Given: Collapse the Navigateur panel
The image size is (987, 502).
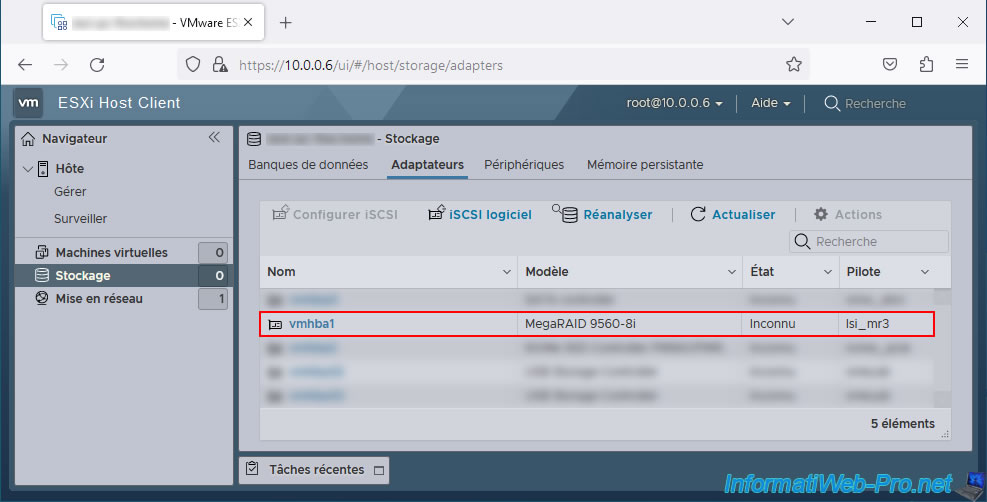Looking at the screenshot, I should pyautogui.click(x=214, y=137).
